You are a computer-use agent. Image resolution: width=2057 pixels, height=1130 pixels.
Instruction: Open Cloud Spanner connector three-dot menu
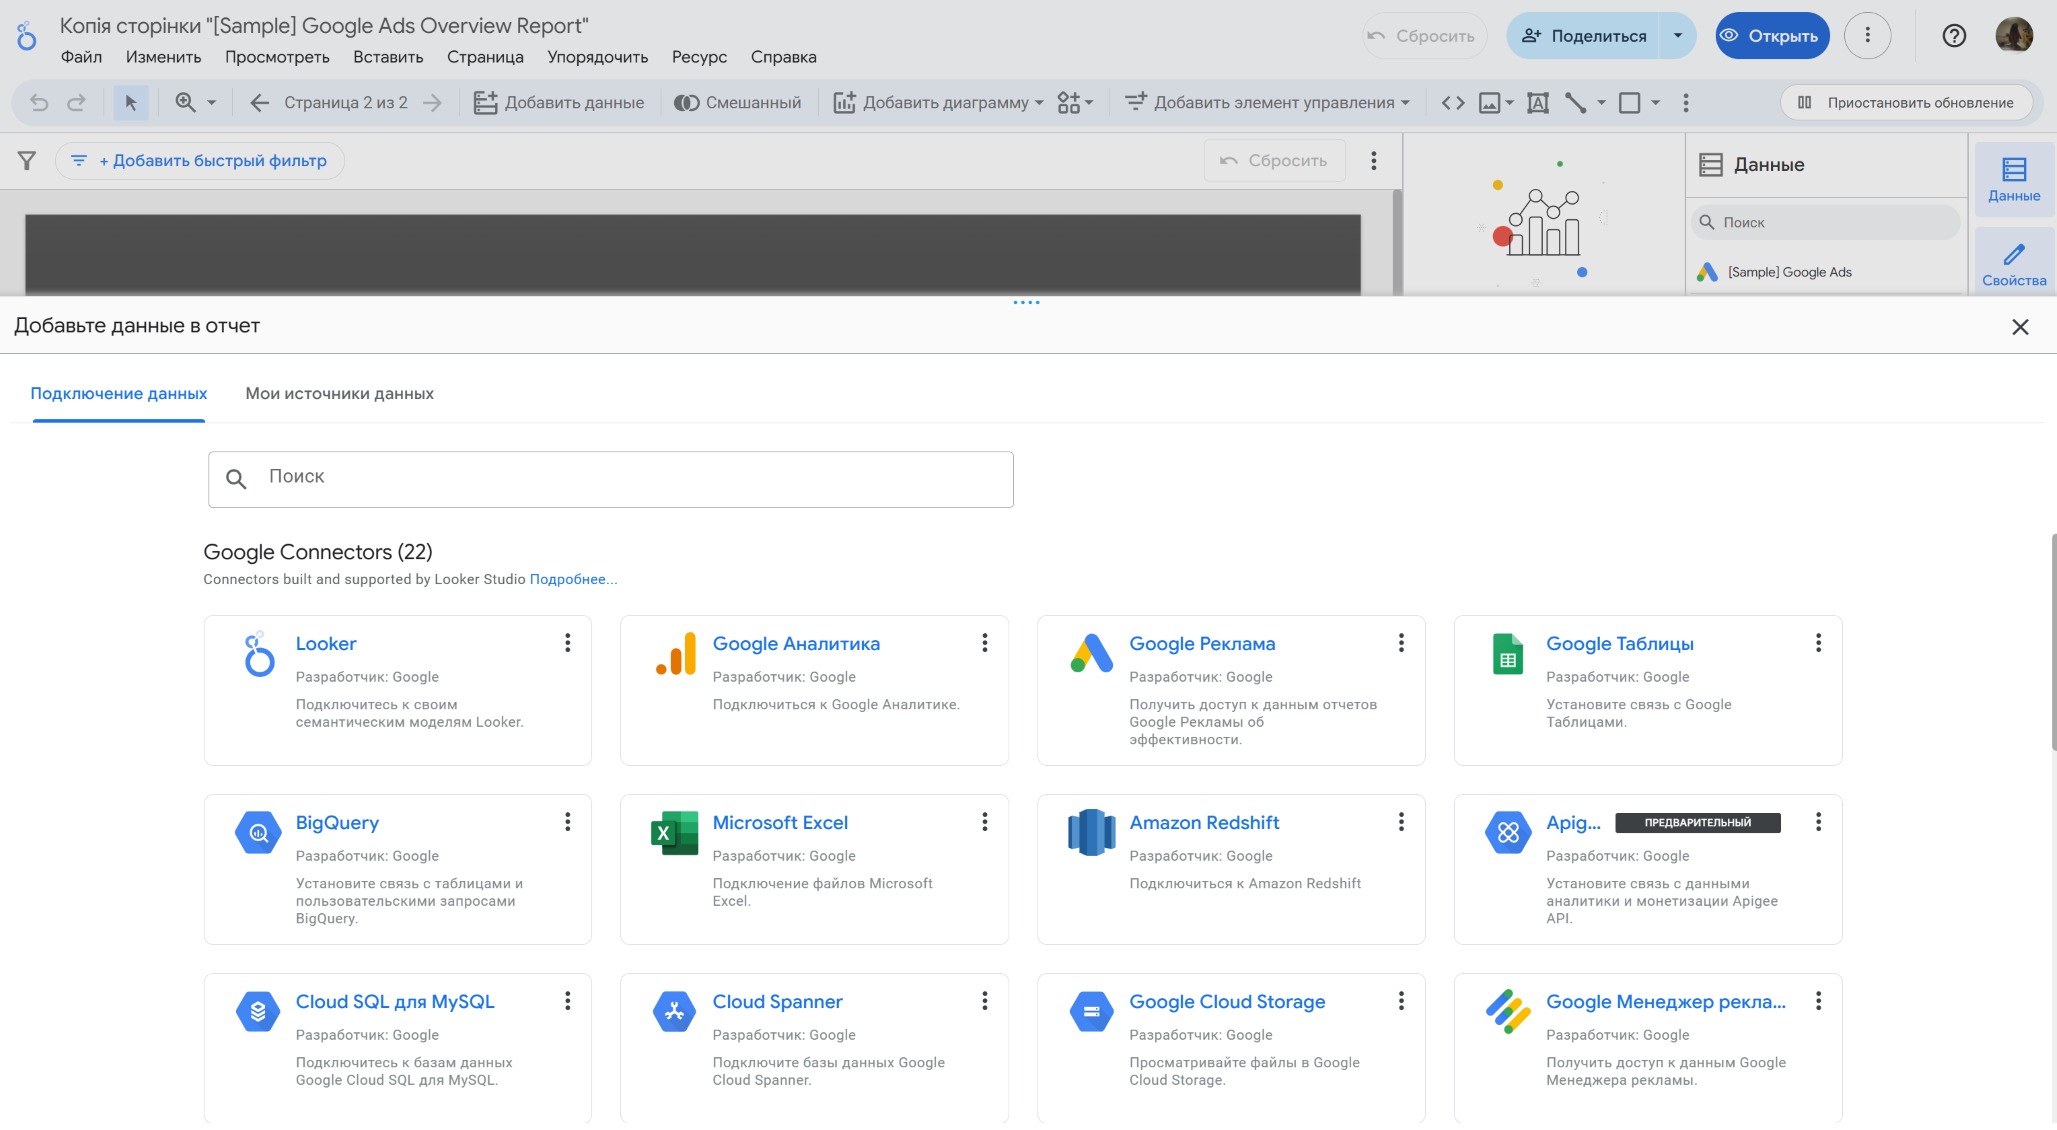pos(985,1001)
